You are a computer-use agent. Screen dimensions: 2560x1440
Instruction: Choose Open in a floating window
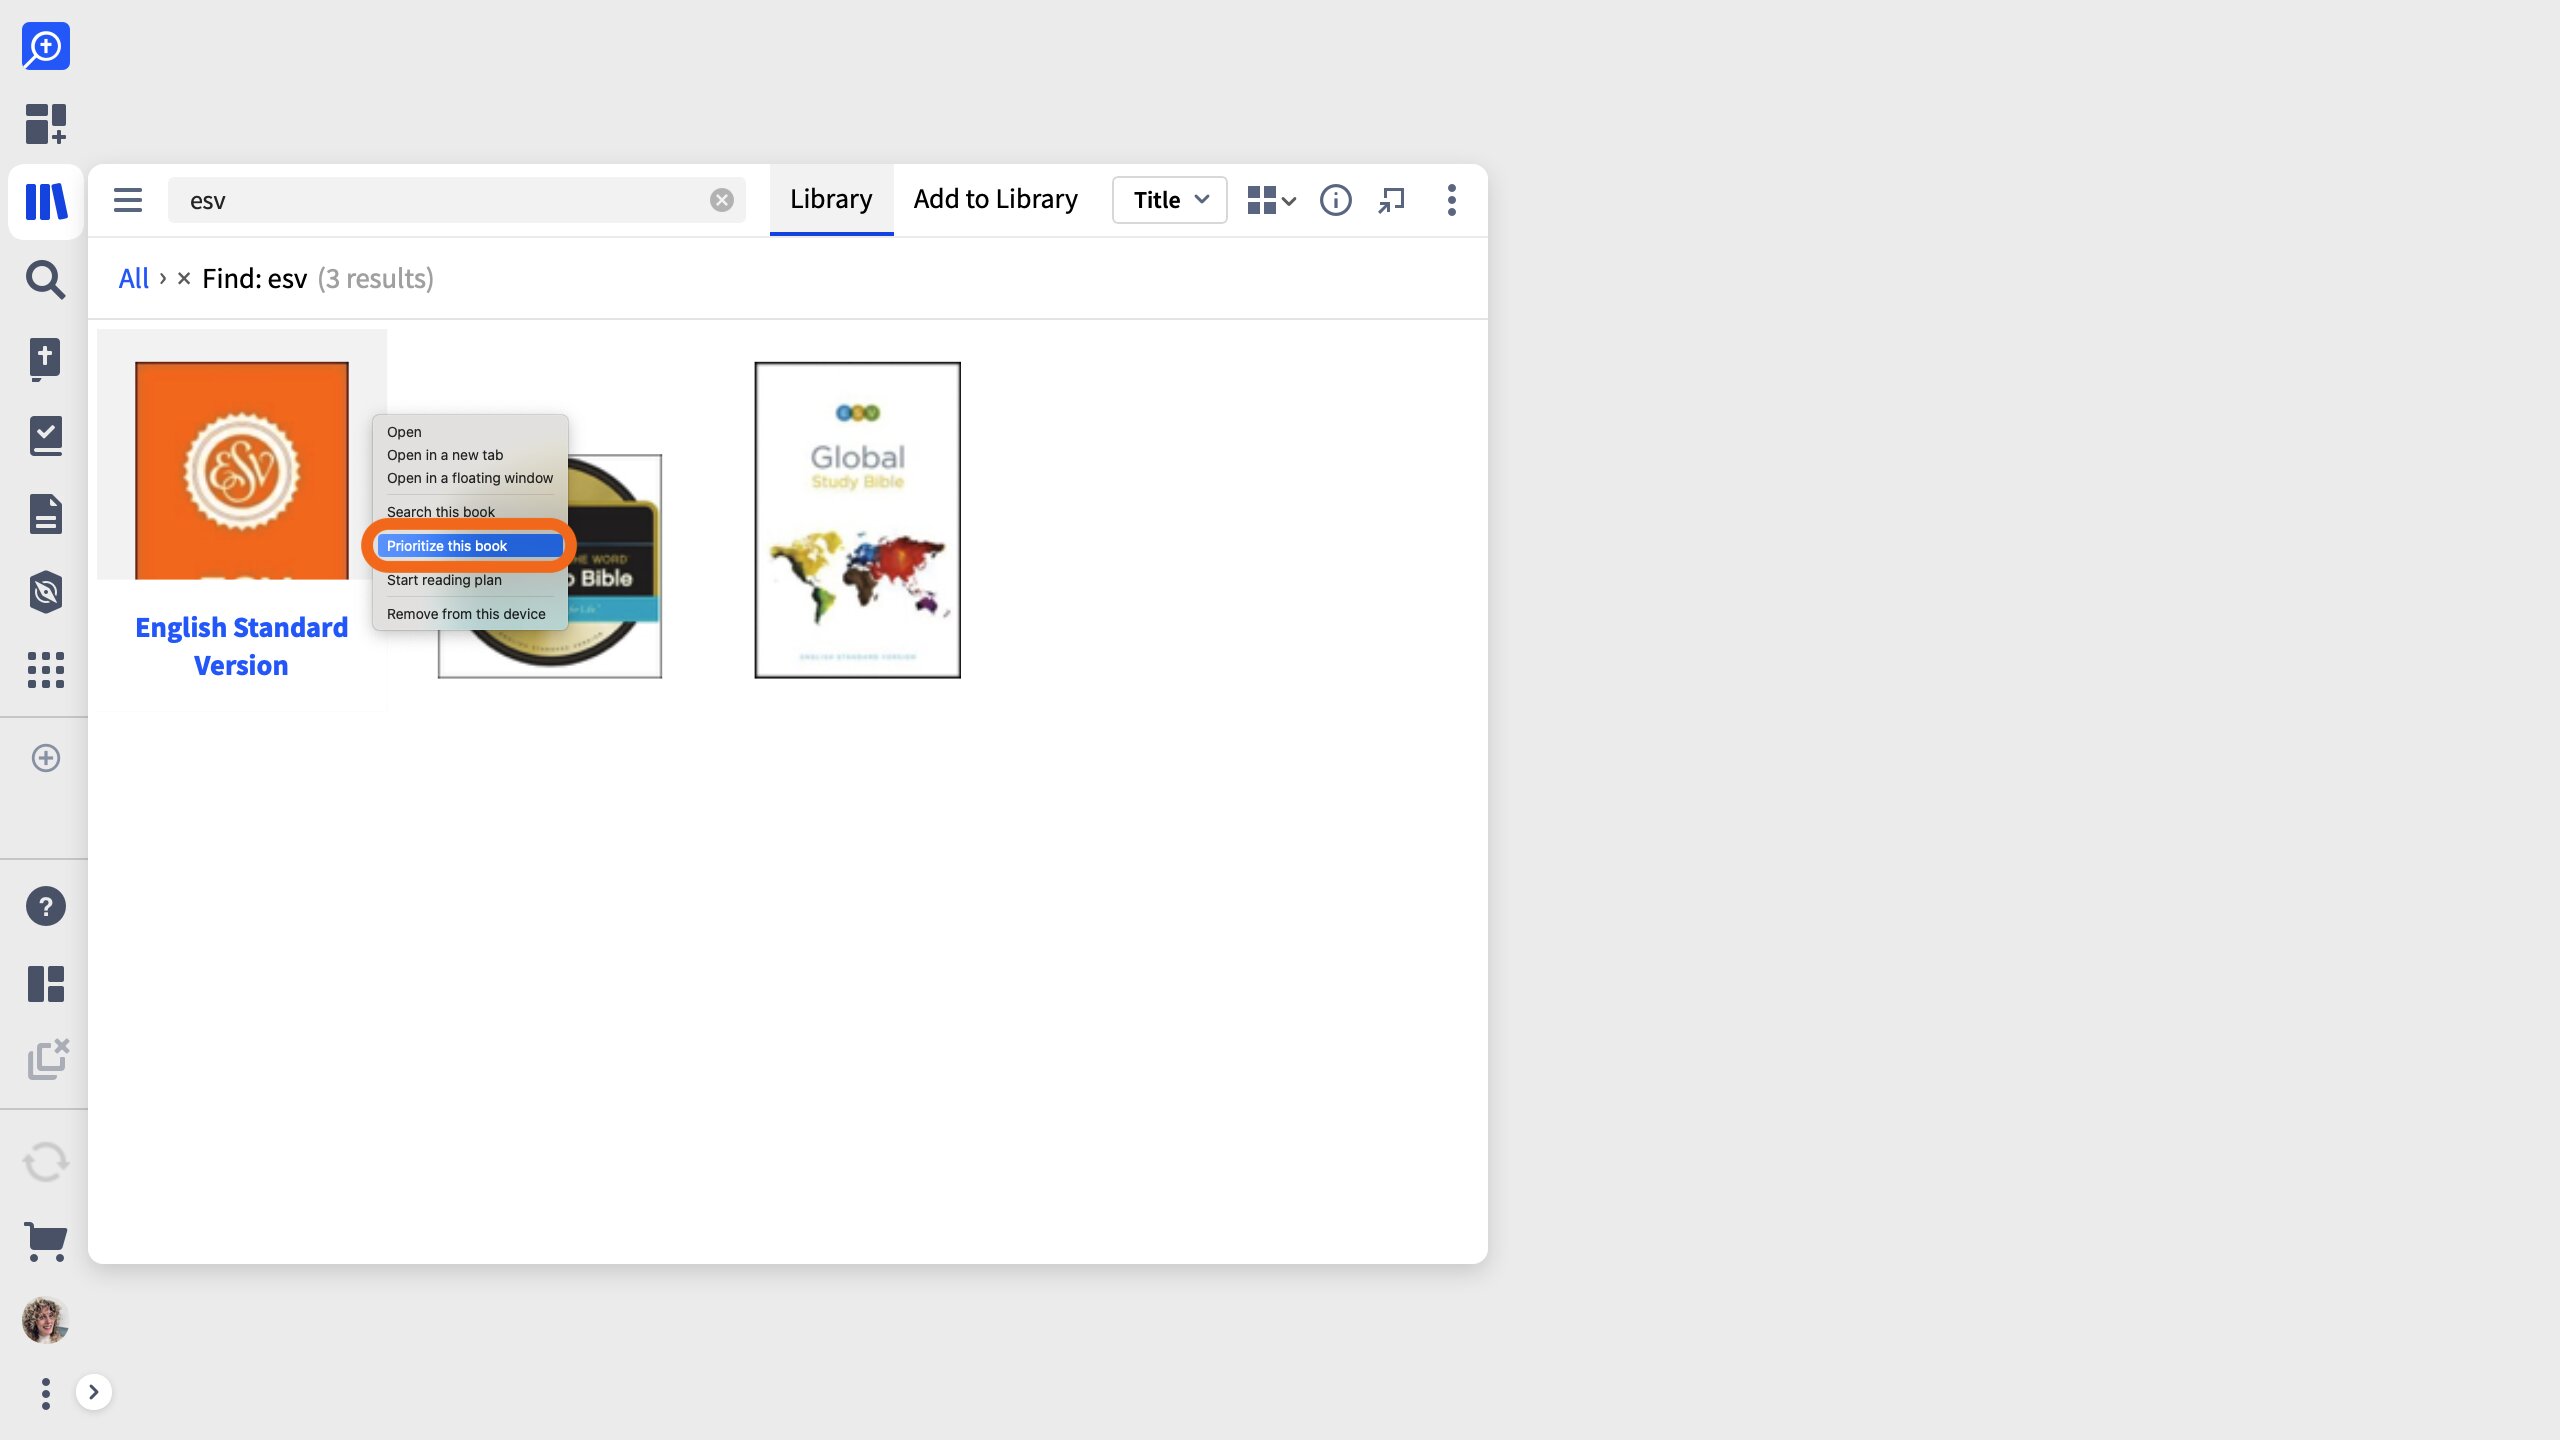click(470, 478)
